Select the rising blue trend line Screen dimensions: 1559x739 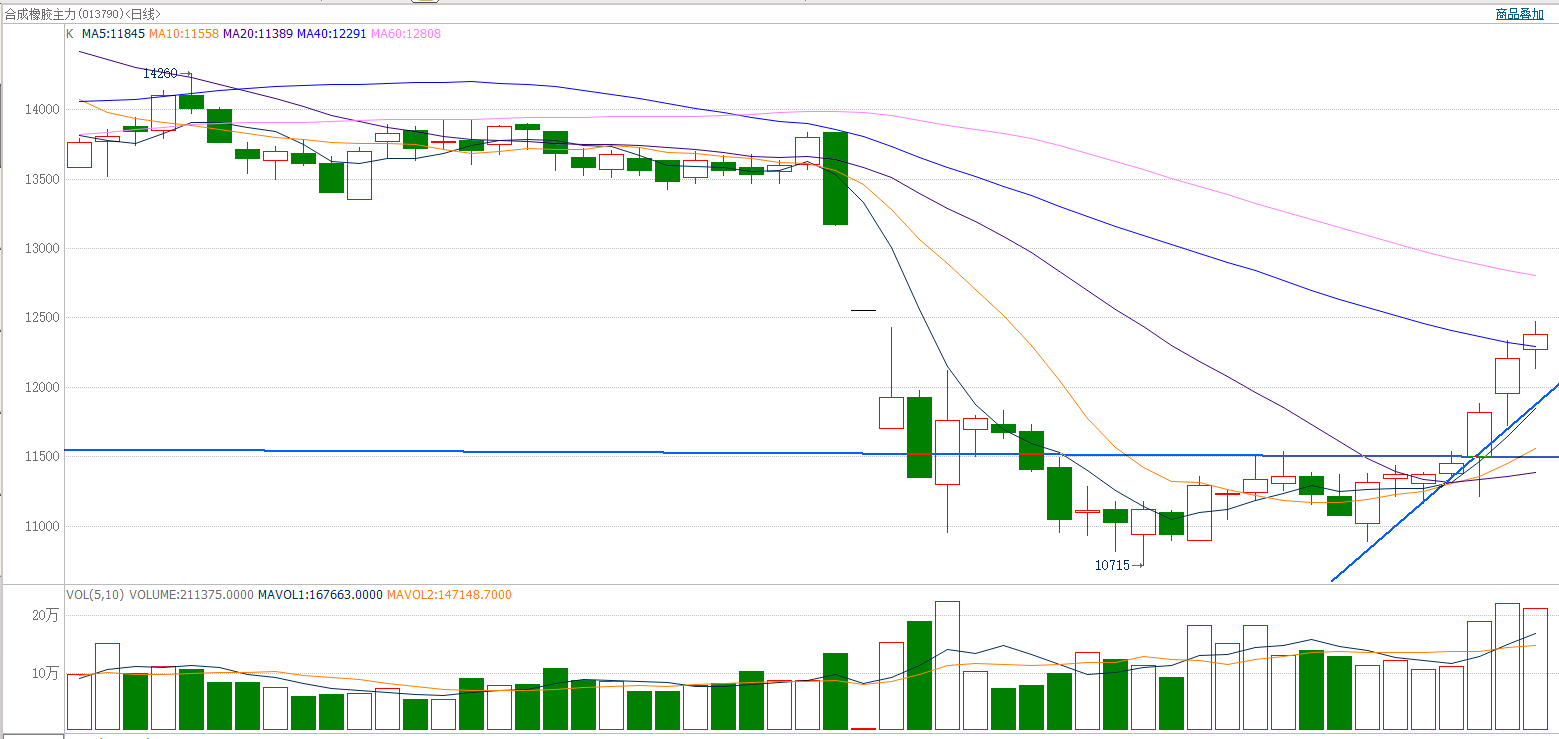(x=1445, y=482)
